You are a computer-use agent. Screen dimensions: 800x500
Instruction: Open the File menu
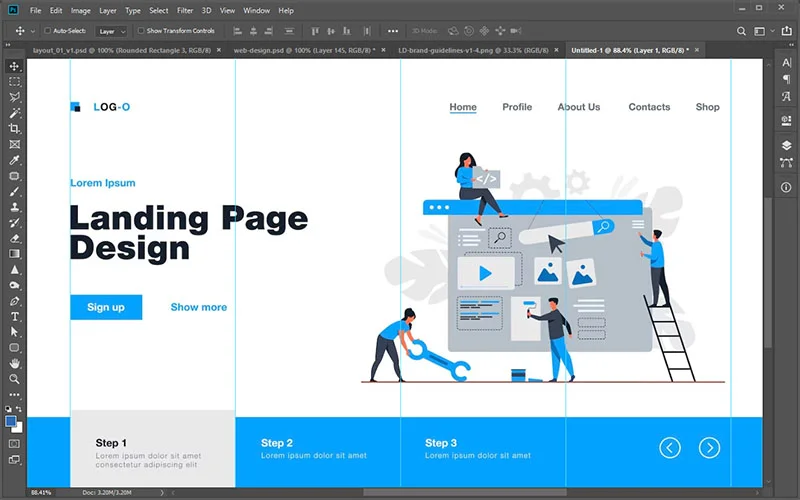[36, 10]
